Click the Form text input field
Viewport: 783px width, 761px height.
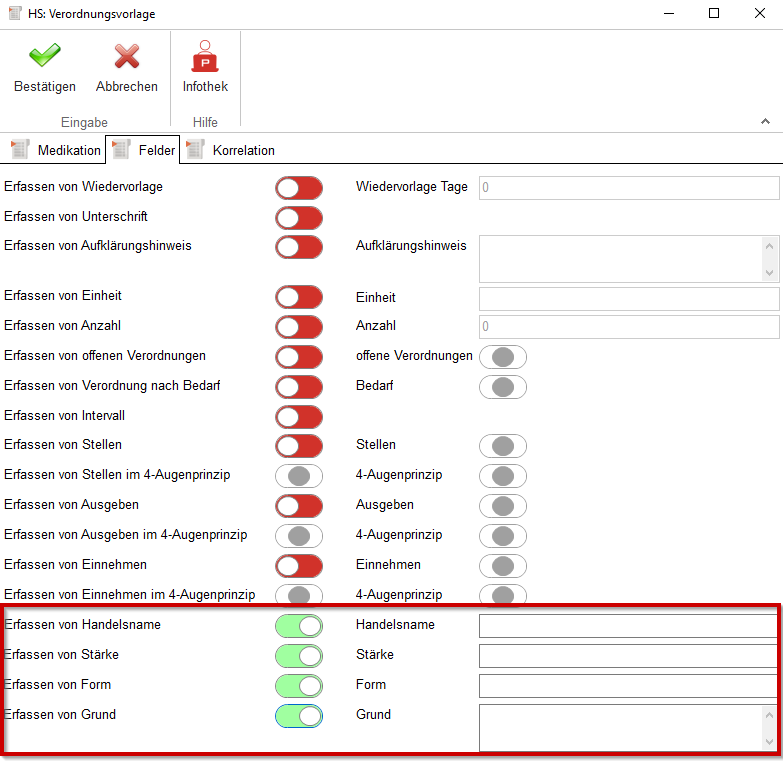[x=627, y=686]
